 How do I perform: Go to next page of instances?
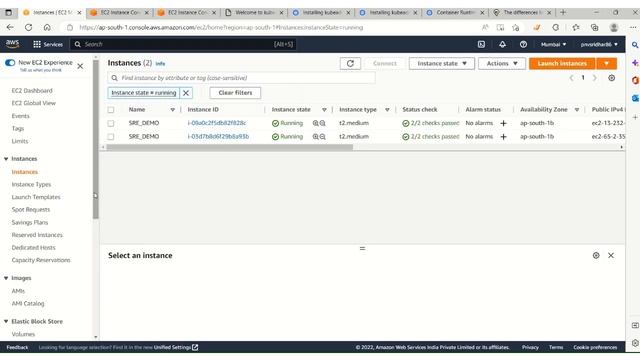point(595,78)
